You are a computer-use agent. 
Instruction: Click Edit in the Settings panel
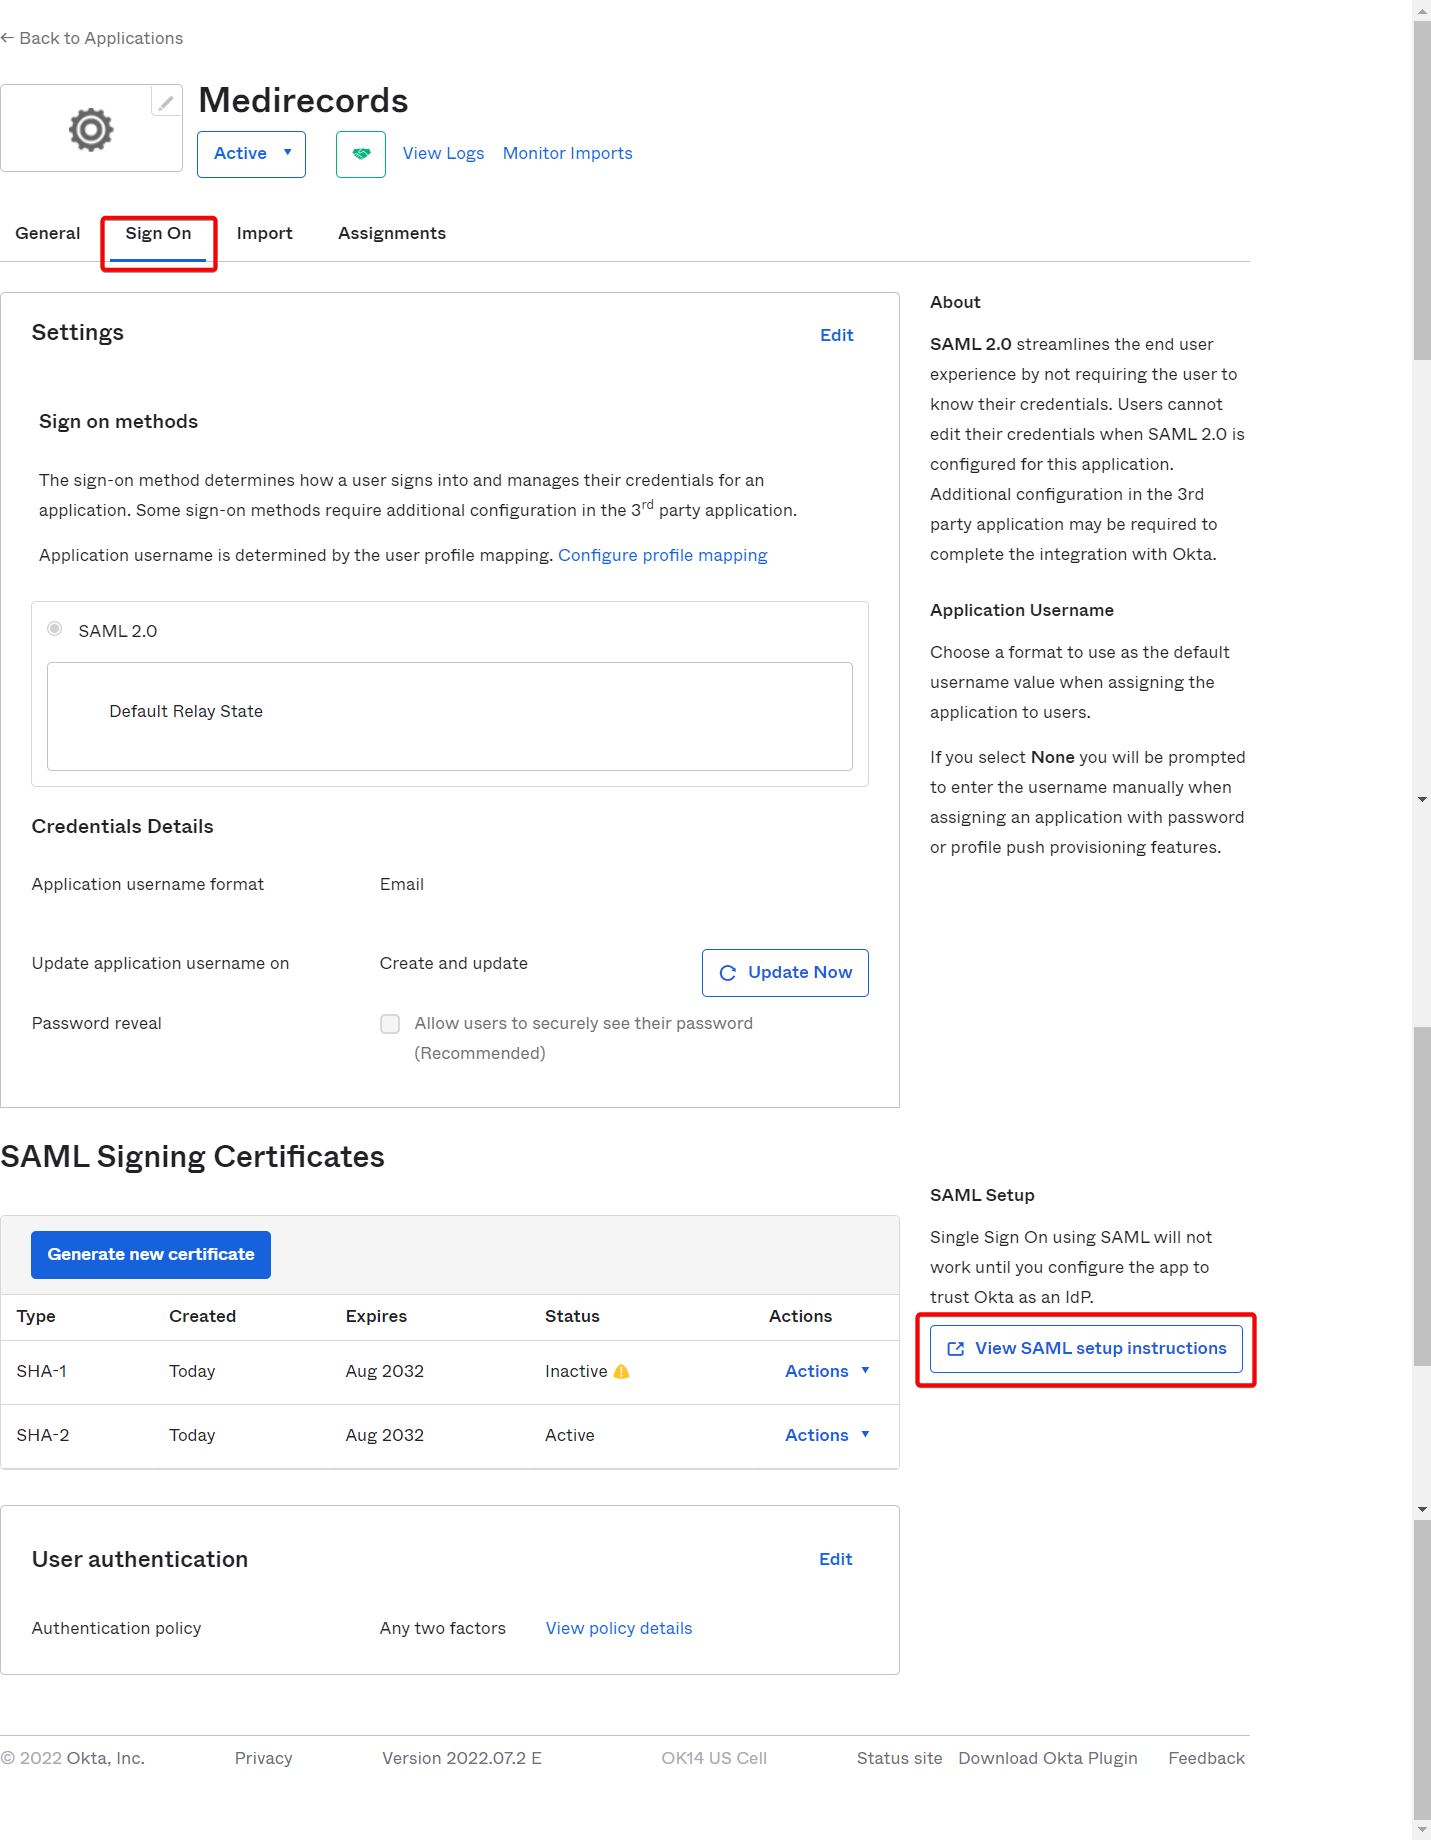(x=837, y=335)
